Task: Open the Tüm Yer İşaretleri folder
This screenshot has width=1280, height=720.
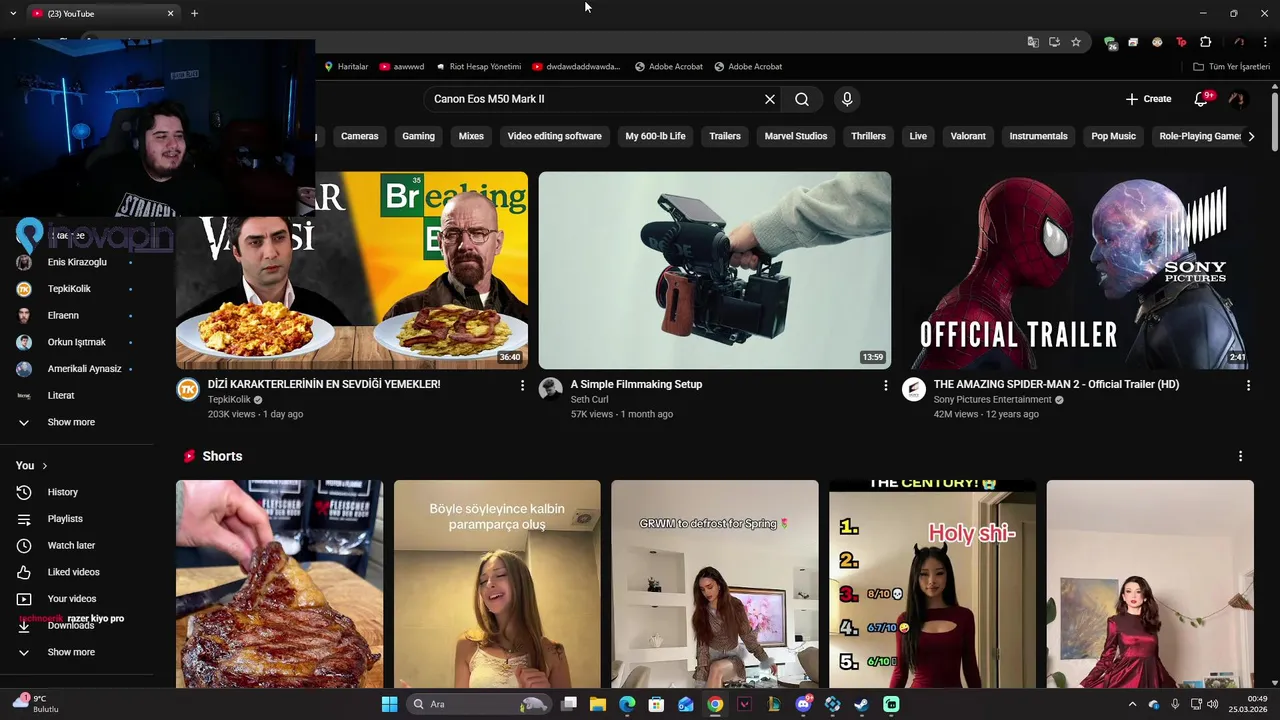Action: (x=1231, y=67)
